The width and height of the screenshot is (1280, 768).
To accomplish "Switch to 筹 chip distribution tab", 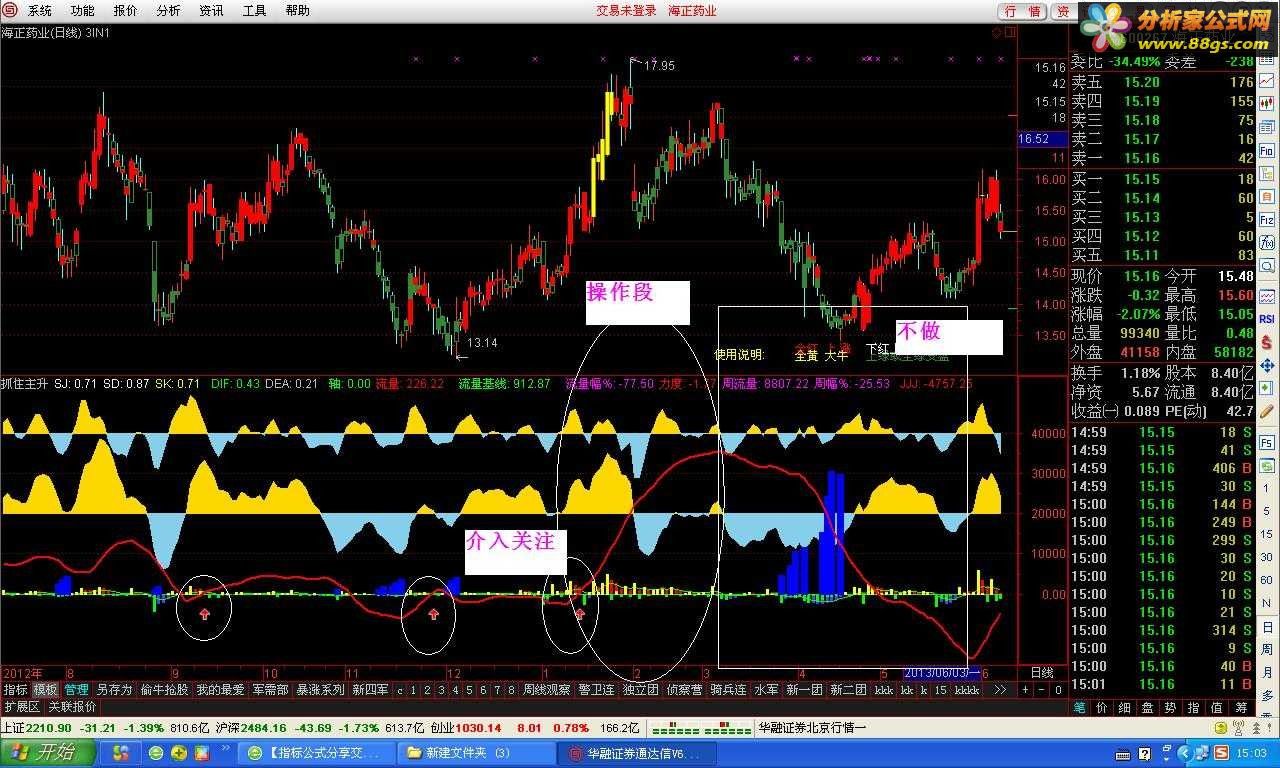I will [x=1242, y=707].
